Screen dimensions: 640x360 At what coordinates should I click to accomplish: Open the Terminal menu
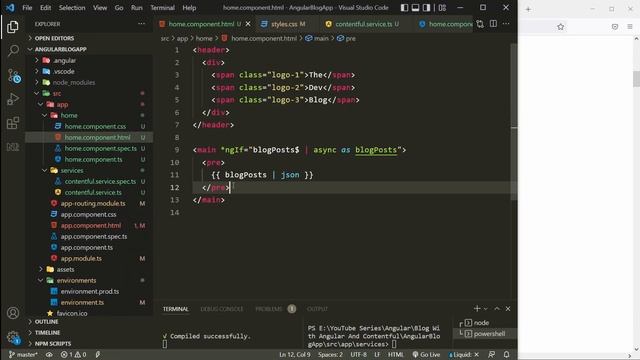(162, 8)
